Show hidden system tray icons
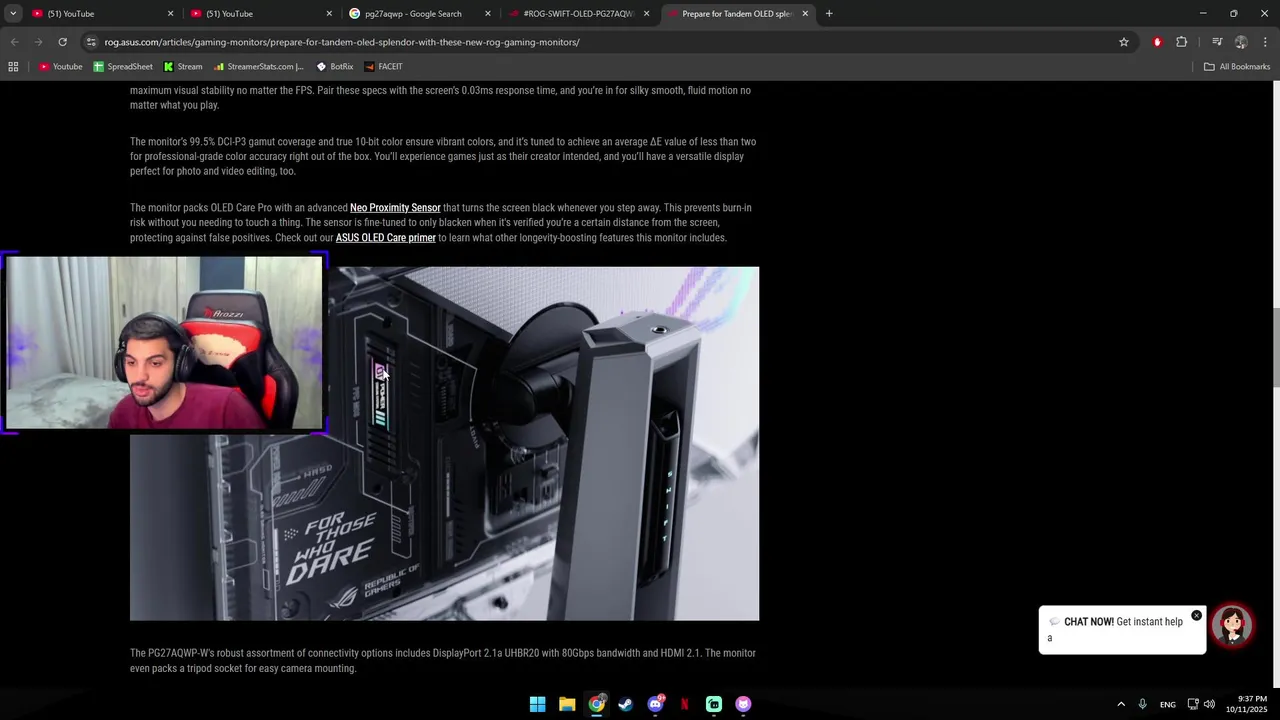This screenshot has width=1280, height=720. click(1121, 704)
